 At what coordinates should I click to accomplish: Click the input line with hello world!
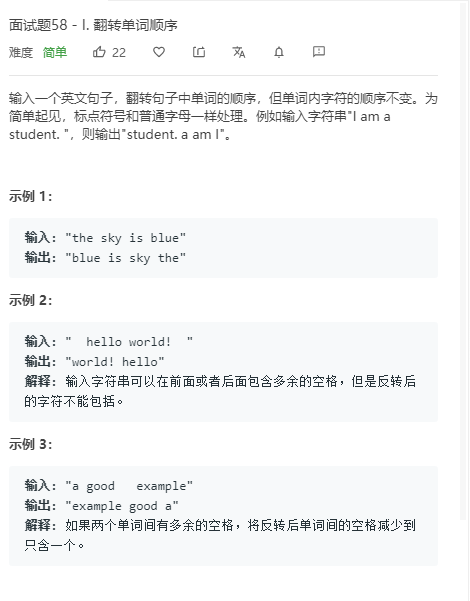(x=109, y=341)
